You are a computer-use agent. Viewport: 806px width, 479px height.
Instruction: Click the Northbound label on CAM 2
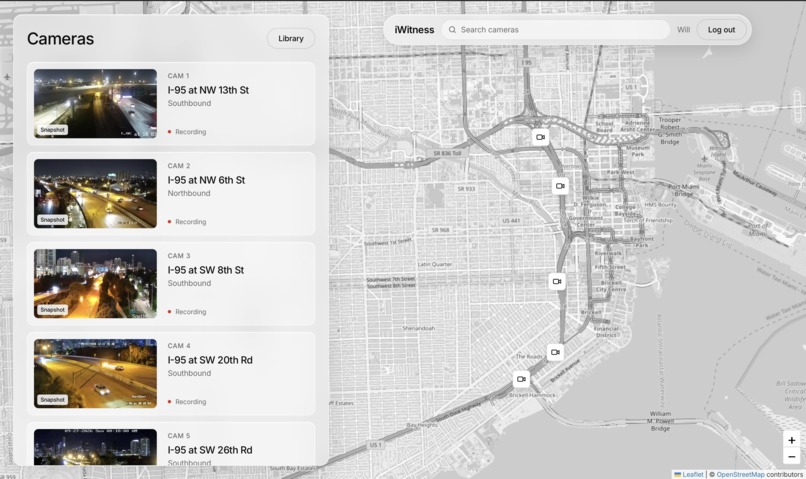[x=189, y=193]
